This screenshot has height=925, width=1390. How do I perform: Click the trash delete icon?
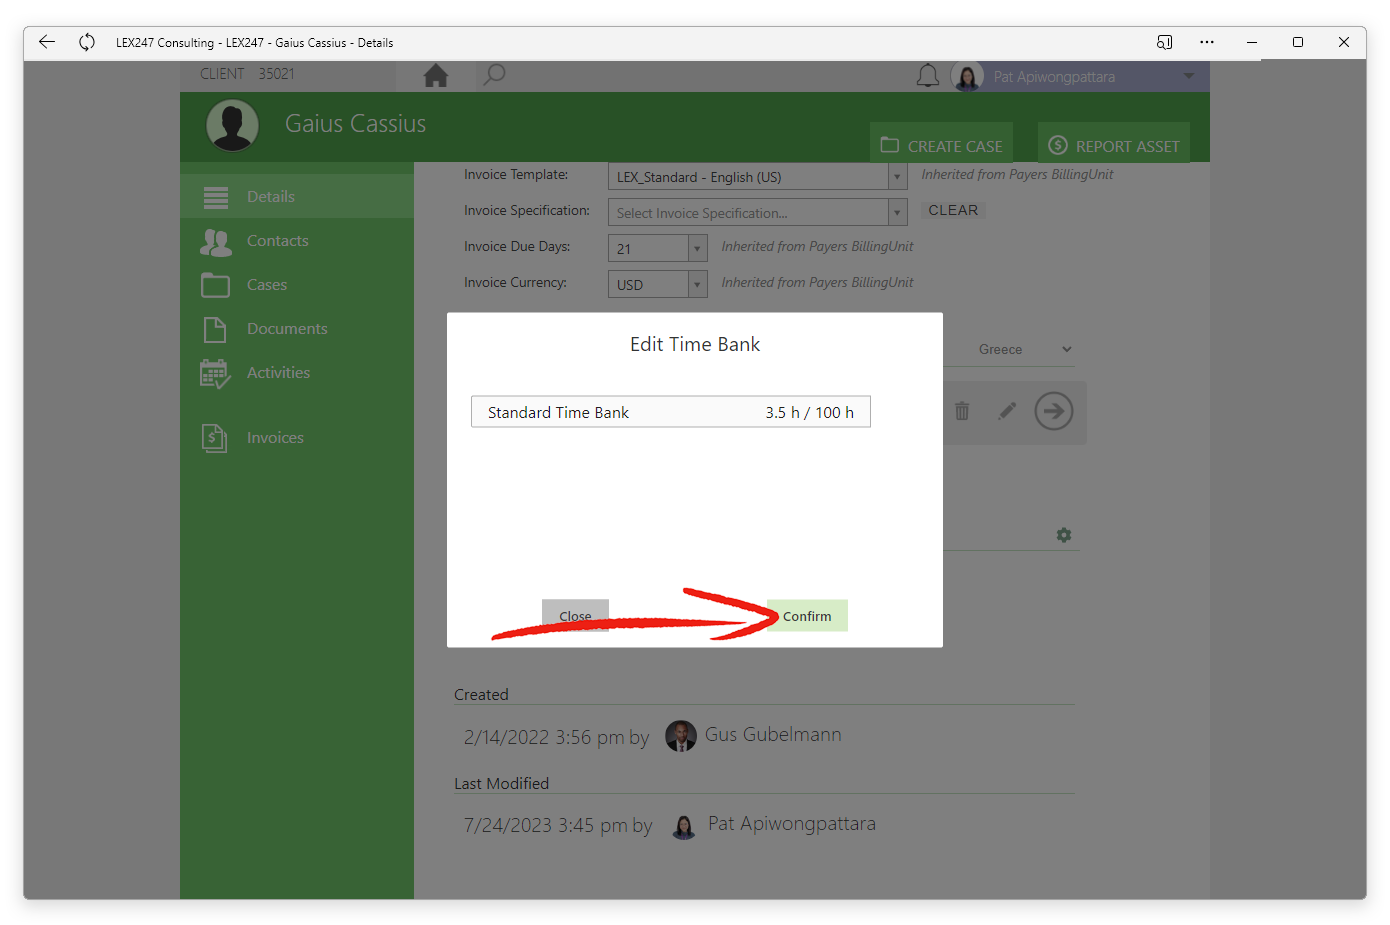(x=962, y=411)
